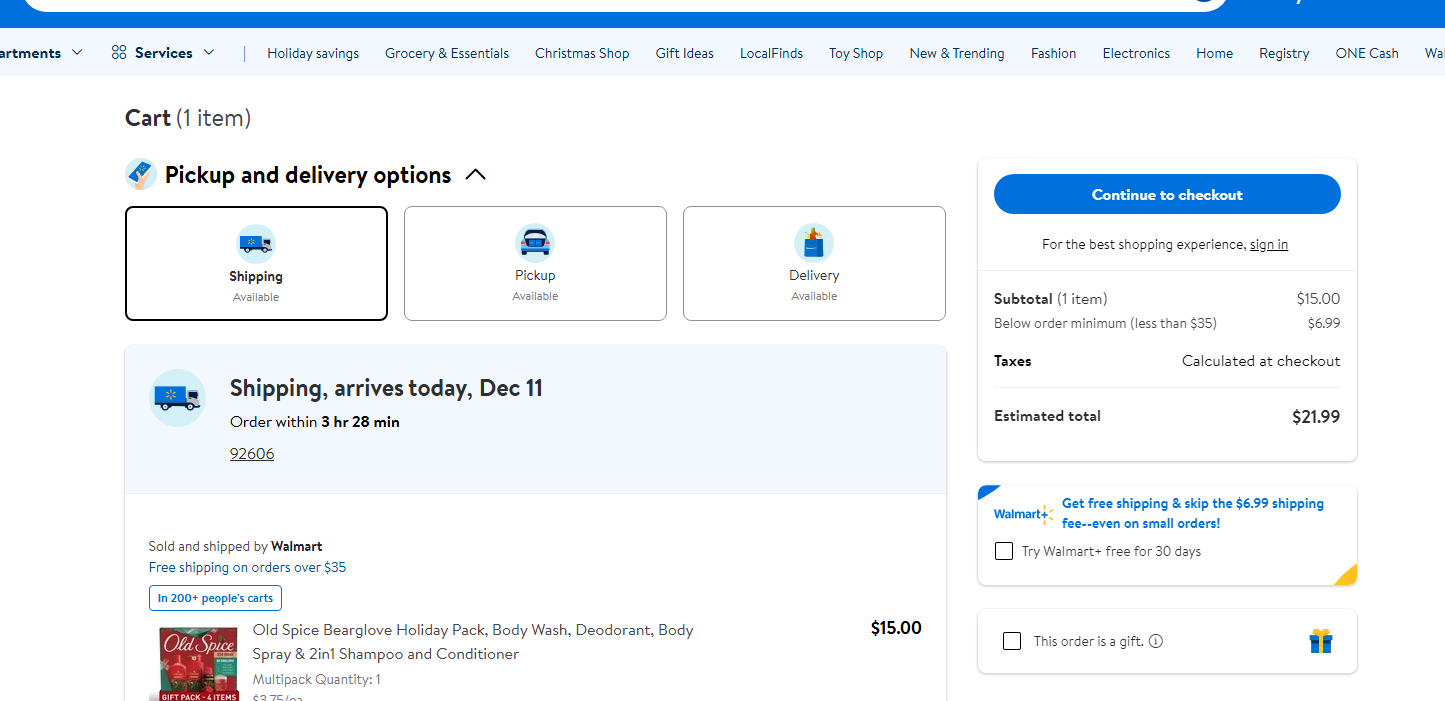Select the Shipping truck option card
Image resolution: width=1445 pixels, height=701 pixels.
[x=256, y=263]
